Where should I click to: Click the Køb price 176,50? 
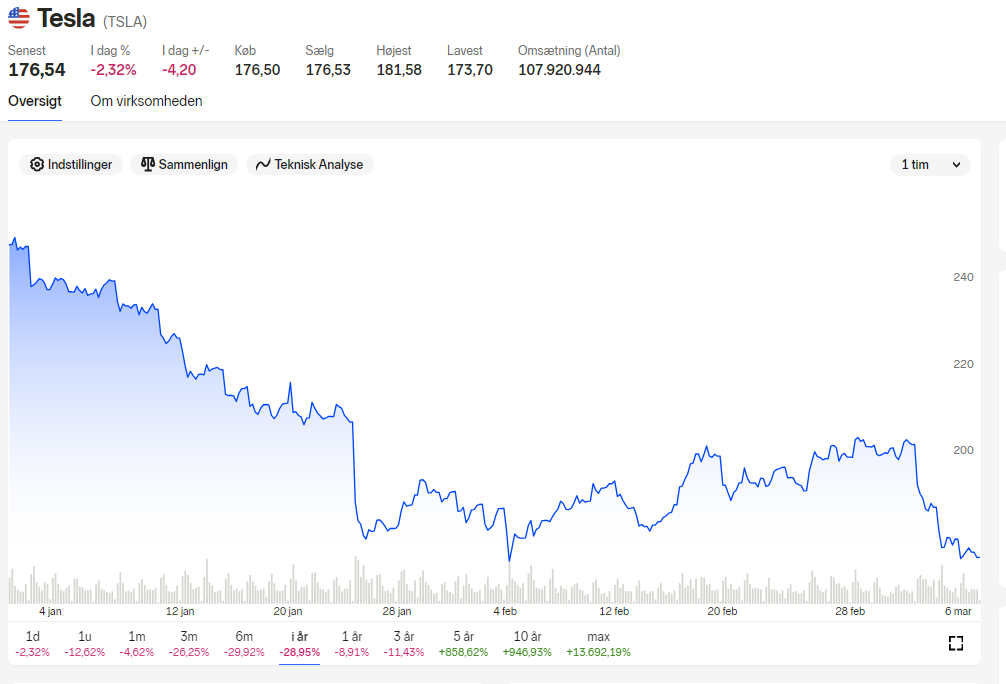click(257, 70)
